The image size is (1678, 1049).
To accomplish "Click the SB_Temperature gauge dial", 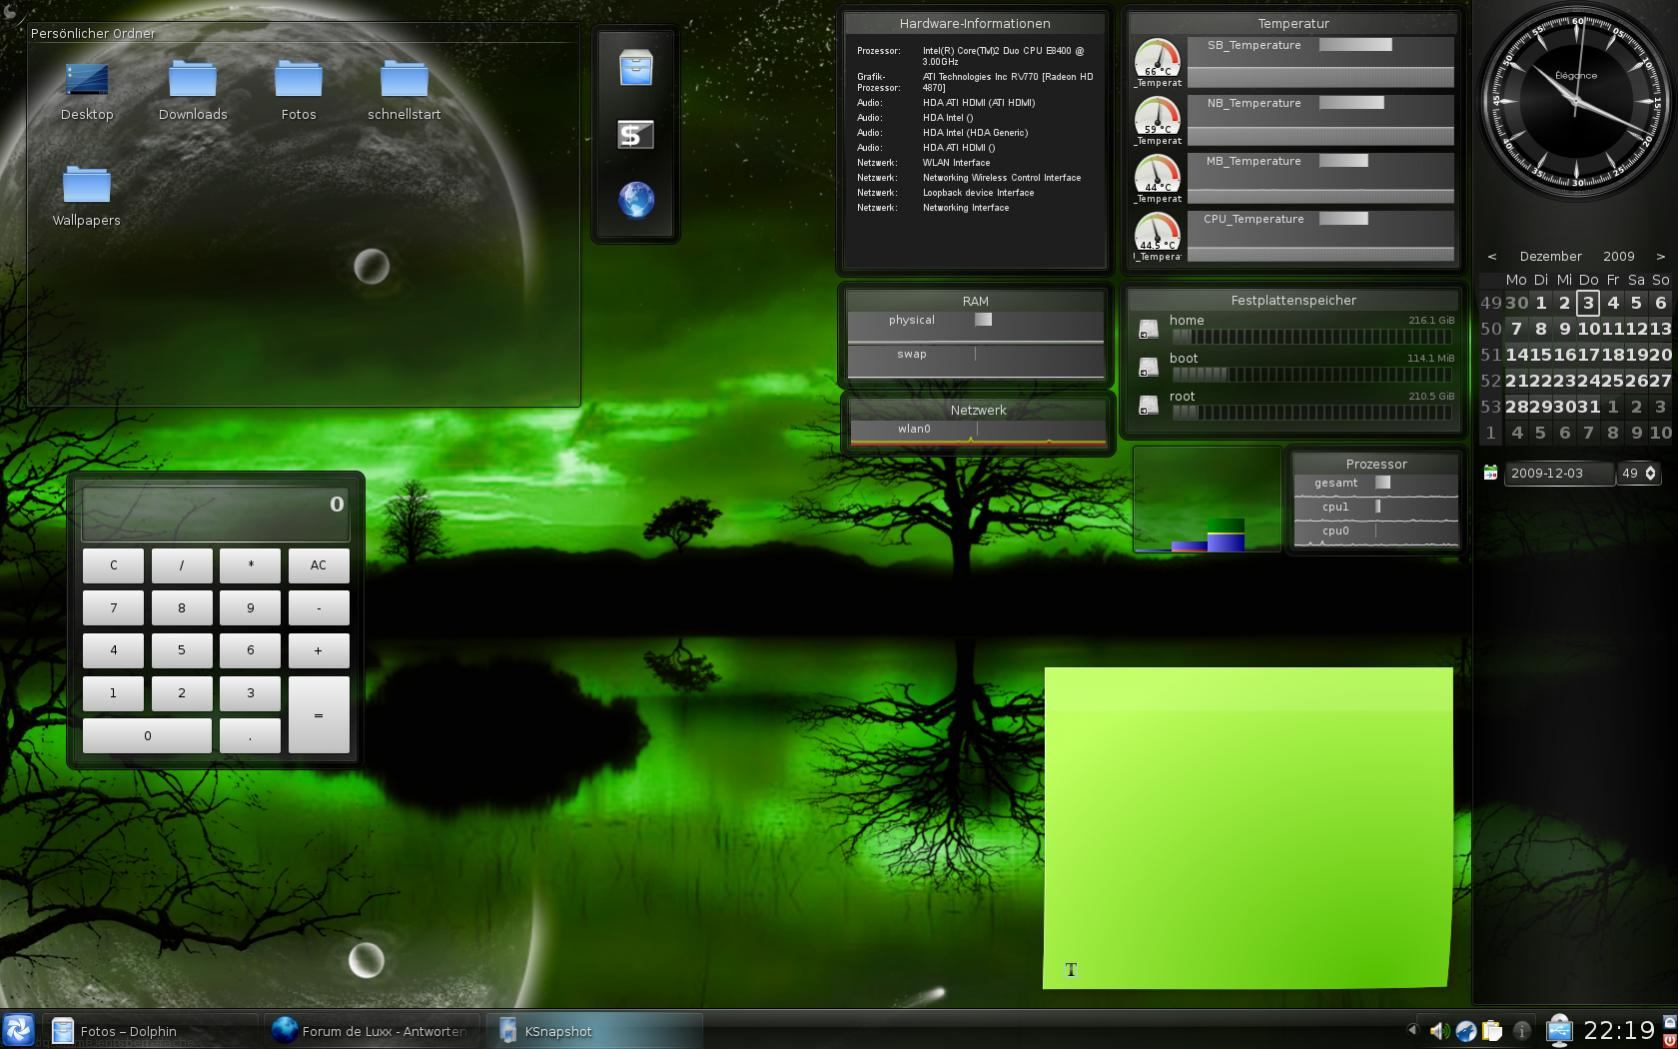I will point(1158,59).
